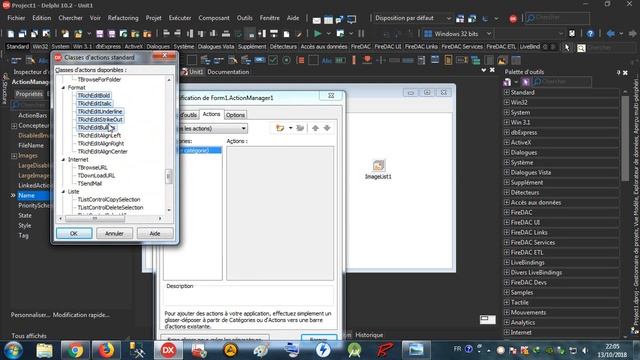
Task: Click the Pause button in debug toolbar
Action: click(x=361, y=34)
